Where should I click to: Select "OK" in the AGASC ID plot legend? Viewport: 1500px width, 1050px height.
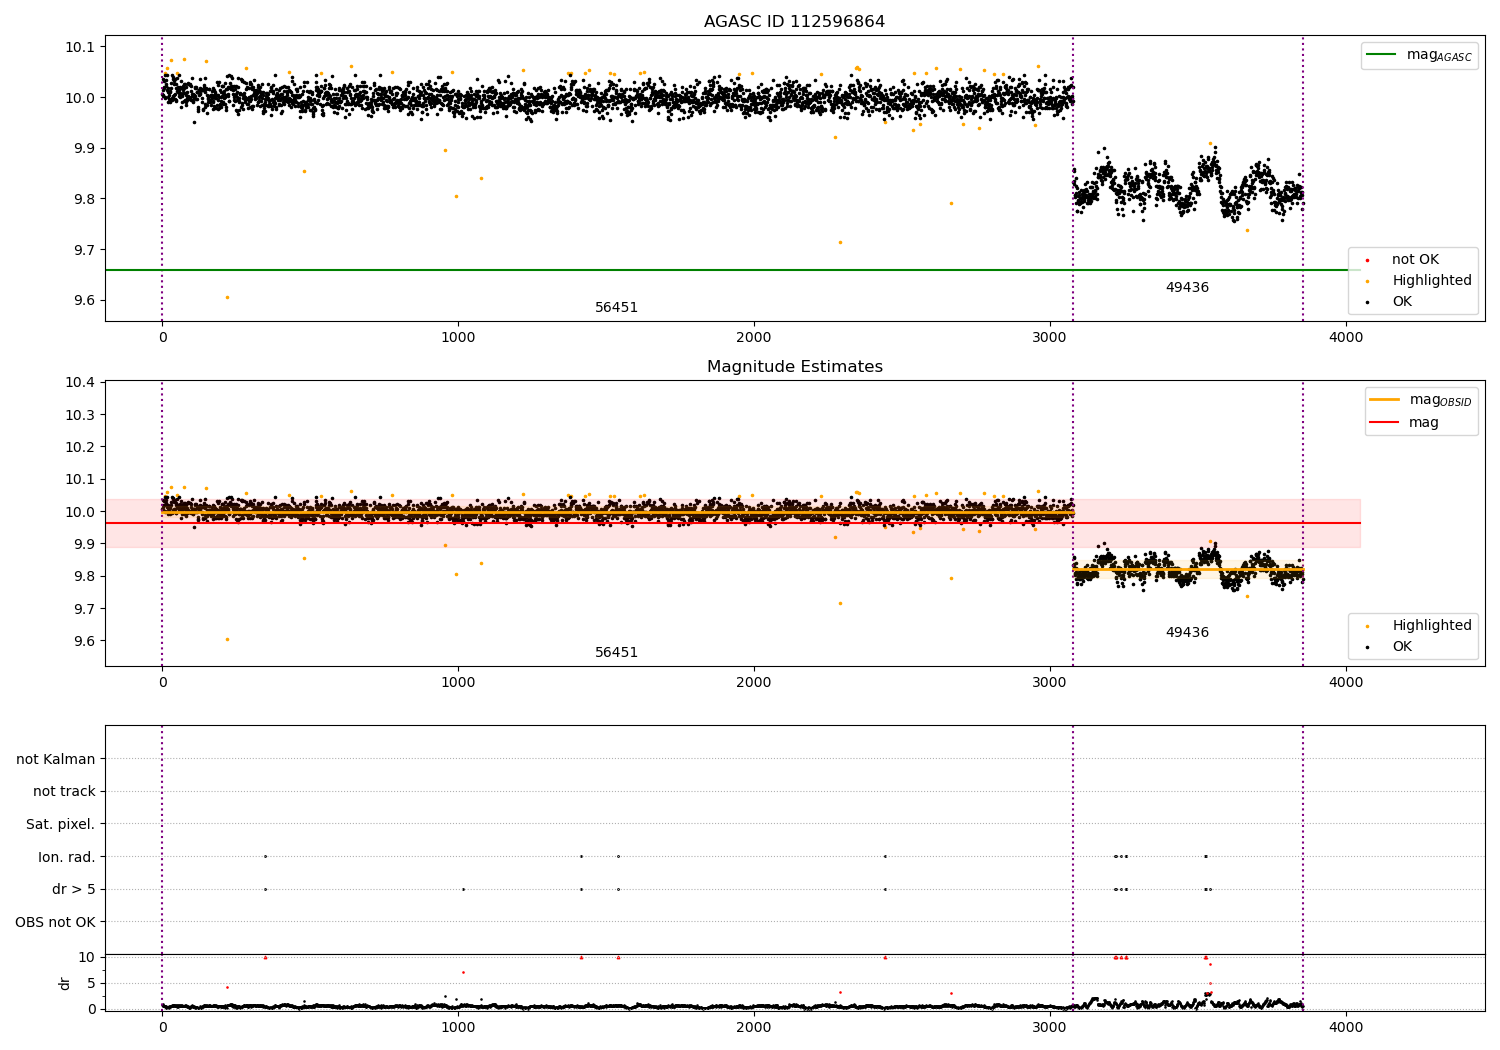(x=1402, y=302)
